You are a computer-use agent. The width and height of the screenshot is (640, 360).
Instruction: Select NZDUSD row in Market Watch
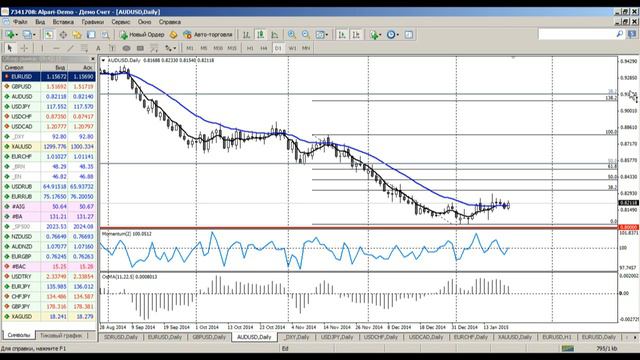tap(49, 236)
